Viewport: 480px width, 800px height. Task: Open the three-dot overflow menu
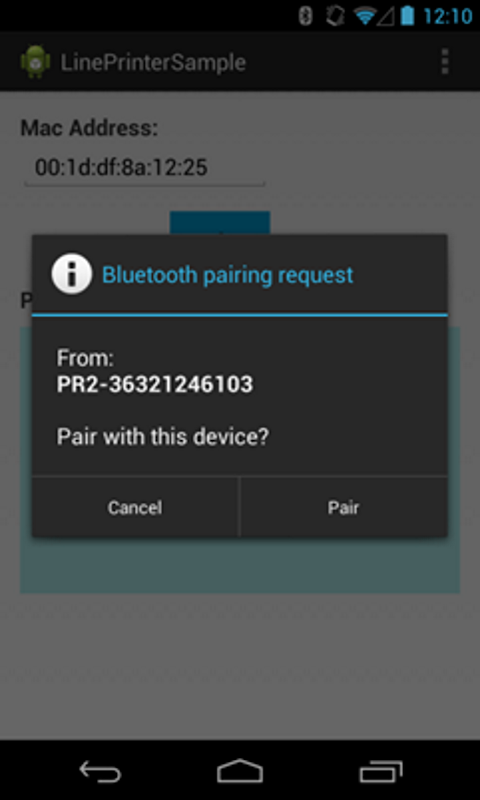[445, 62]
